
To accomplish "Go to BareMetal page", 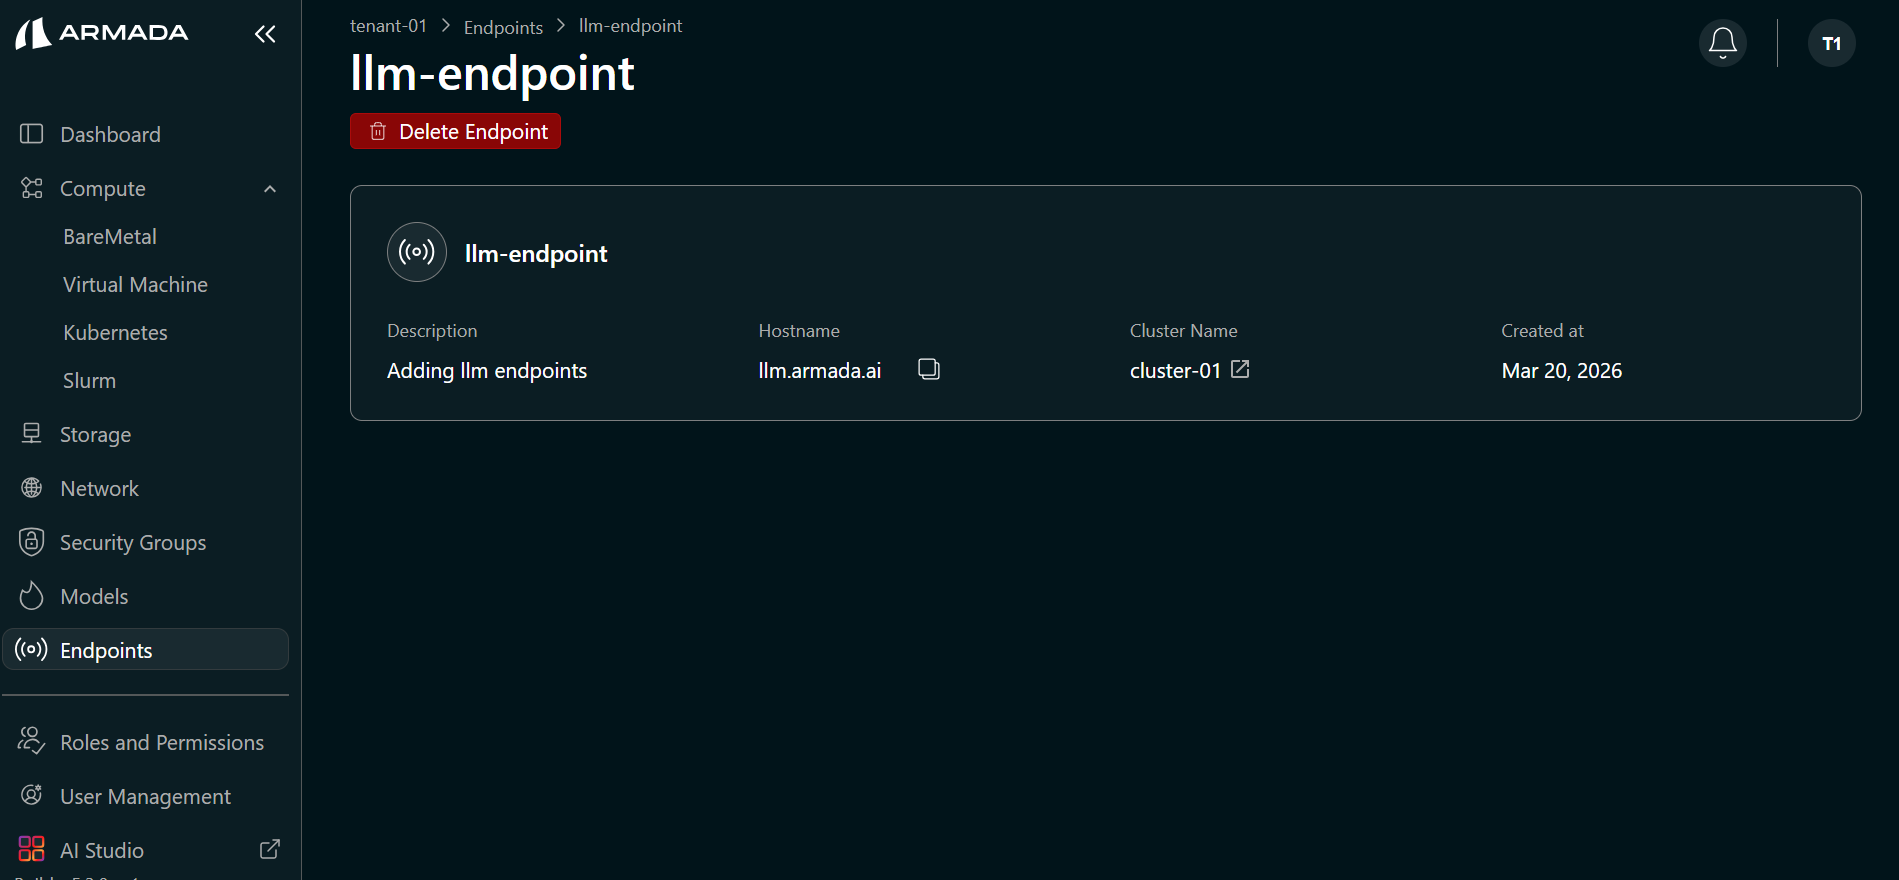I will (110, 237).
